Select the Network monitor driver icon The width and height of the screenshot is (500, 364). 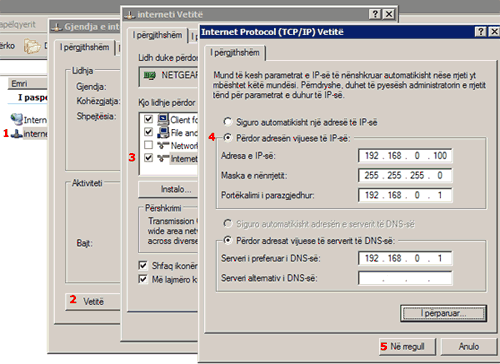(x=163, y=145)
